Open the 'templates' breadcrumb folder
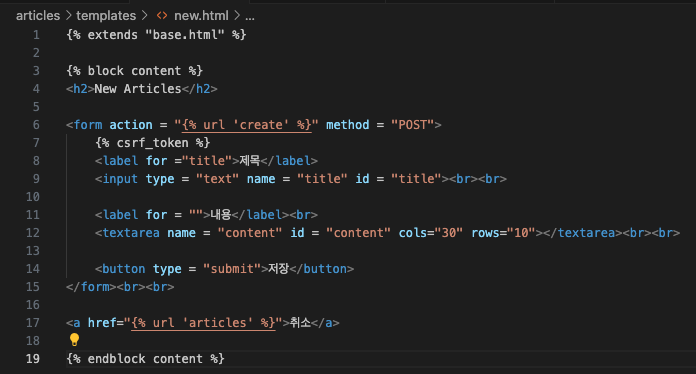696x374 pixels. 106,16
